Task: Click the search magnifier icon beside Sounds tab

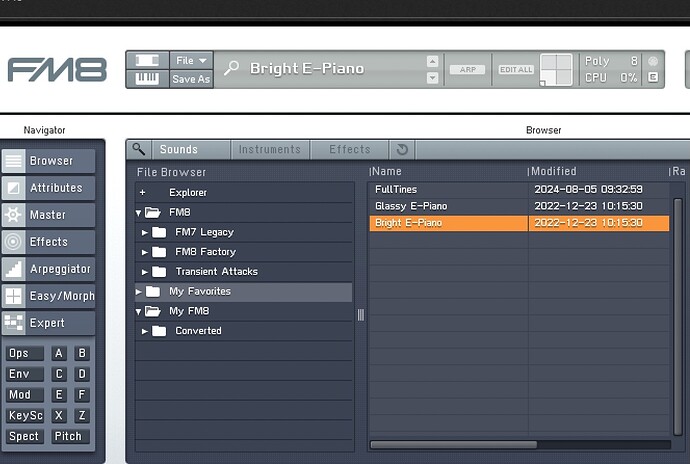Action: [139, 149]
